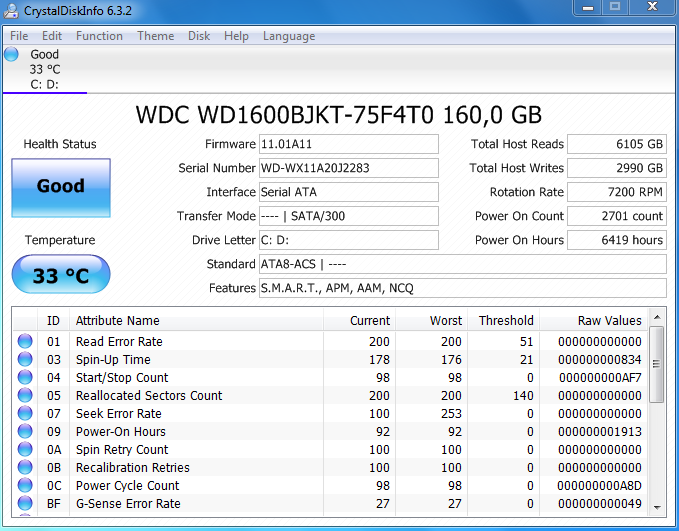Click the Threshold column header
Screen dimensions: 679x531
click(x=503, y=321)
